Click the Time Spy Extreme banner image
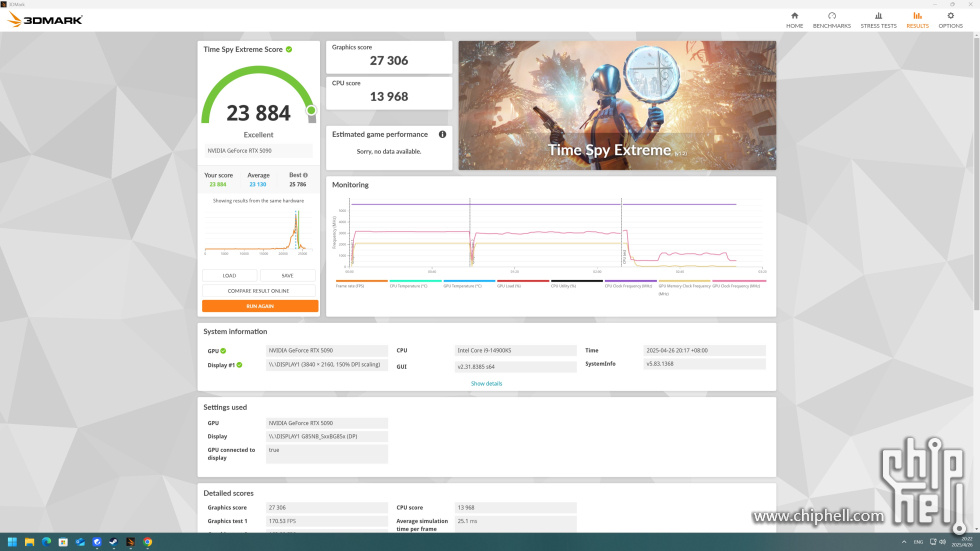Viewport: 980px width, 551px height. [x=618, y=106]
